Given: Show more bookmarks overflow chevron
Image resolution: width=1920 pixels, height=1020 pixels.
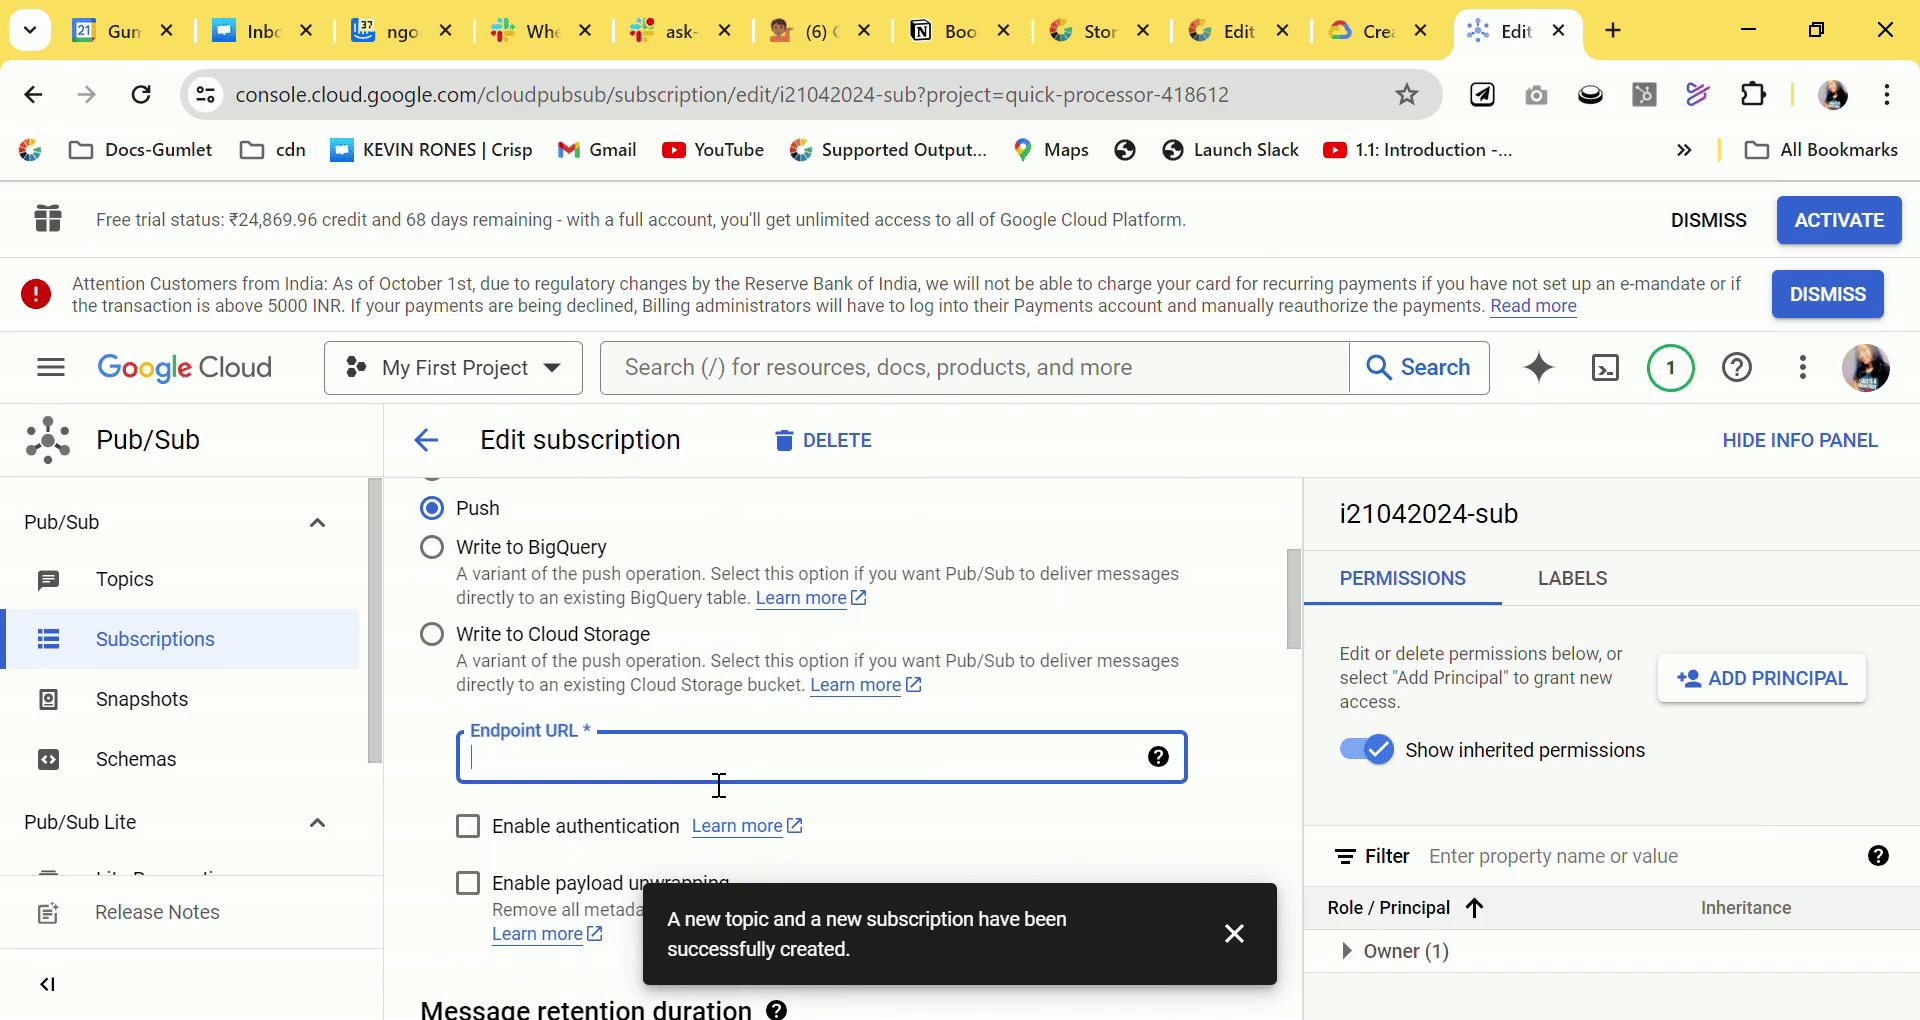Looking at the screenshot, I should click(1684, 150).
